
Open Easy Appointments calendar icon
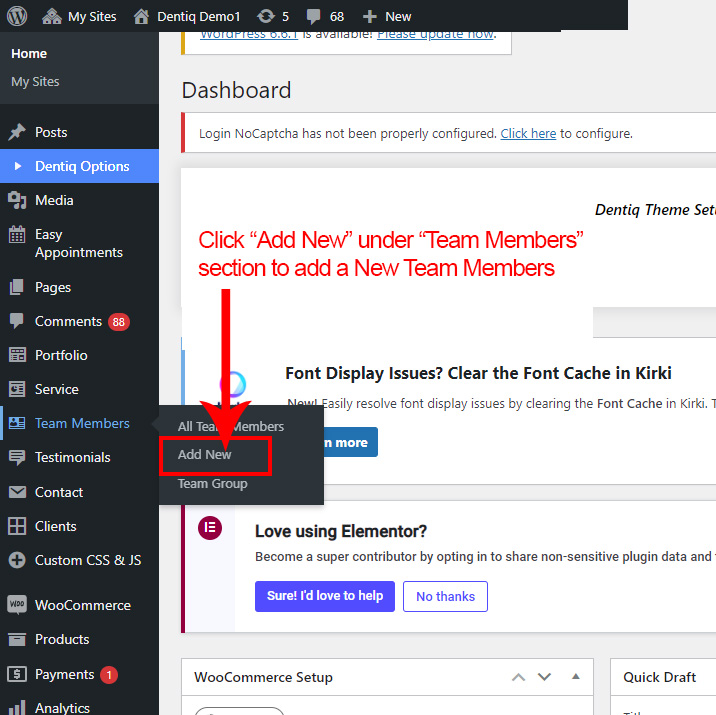(17, 235)
